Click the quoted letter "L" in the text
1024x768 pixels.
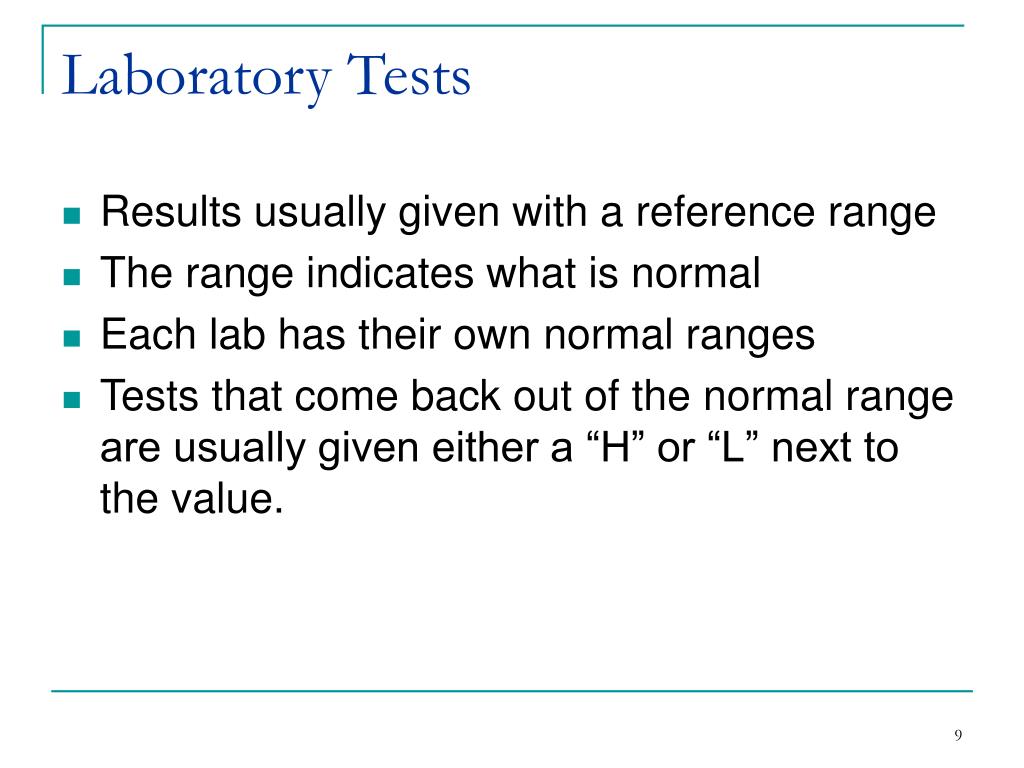point(733,448)
